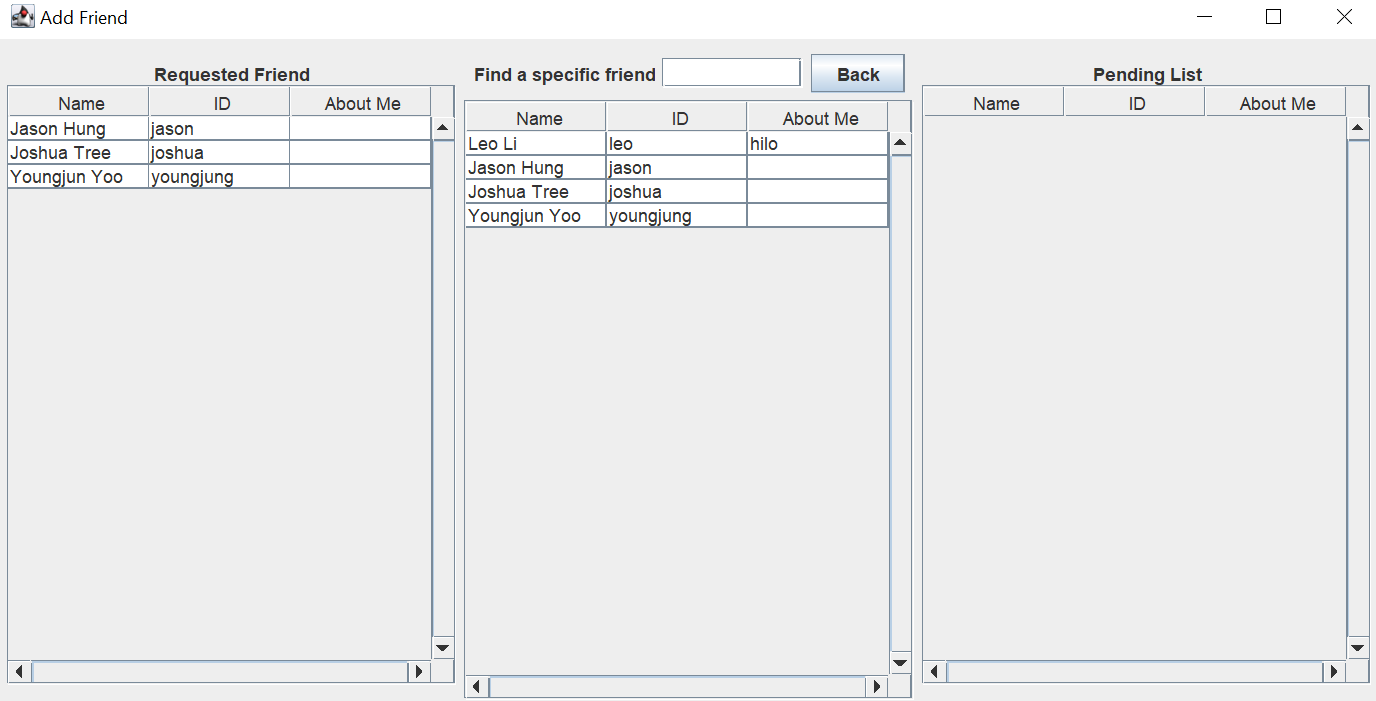Select Youngjun Yoo in Requested Friend table
The height and width of the screenshot is (701, 1376).
click(78, 177)
